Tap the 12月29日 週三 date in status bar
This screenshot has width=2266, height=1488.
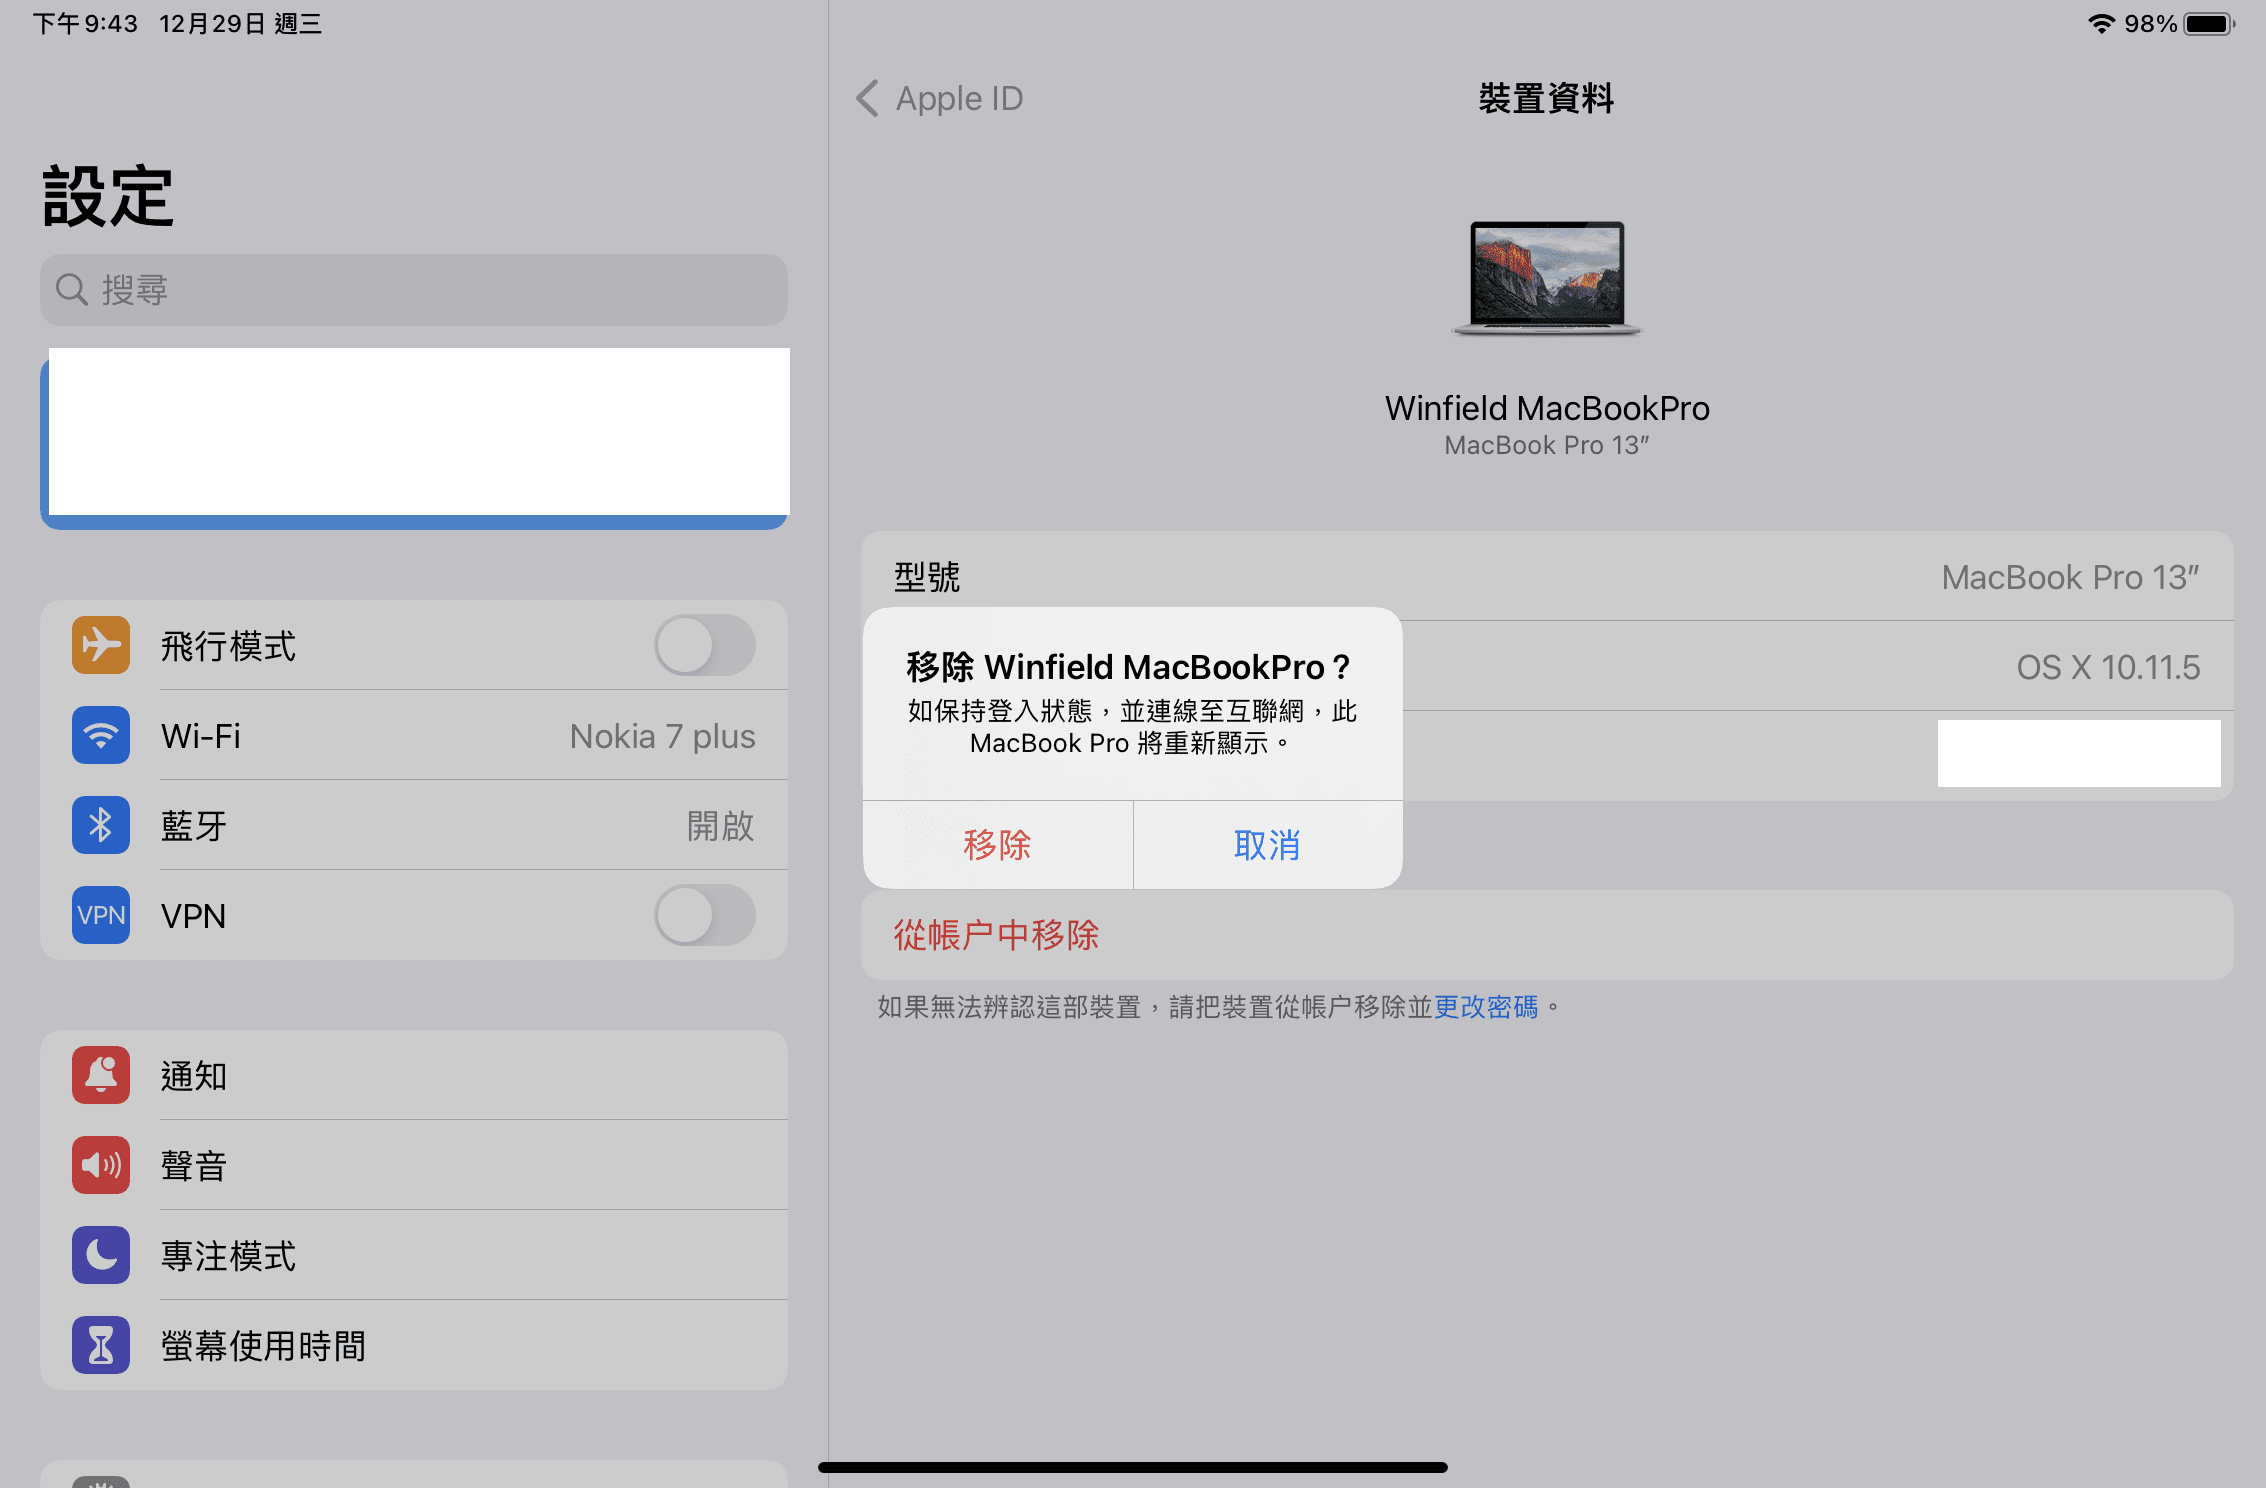240,23
